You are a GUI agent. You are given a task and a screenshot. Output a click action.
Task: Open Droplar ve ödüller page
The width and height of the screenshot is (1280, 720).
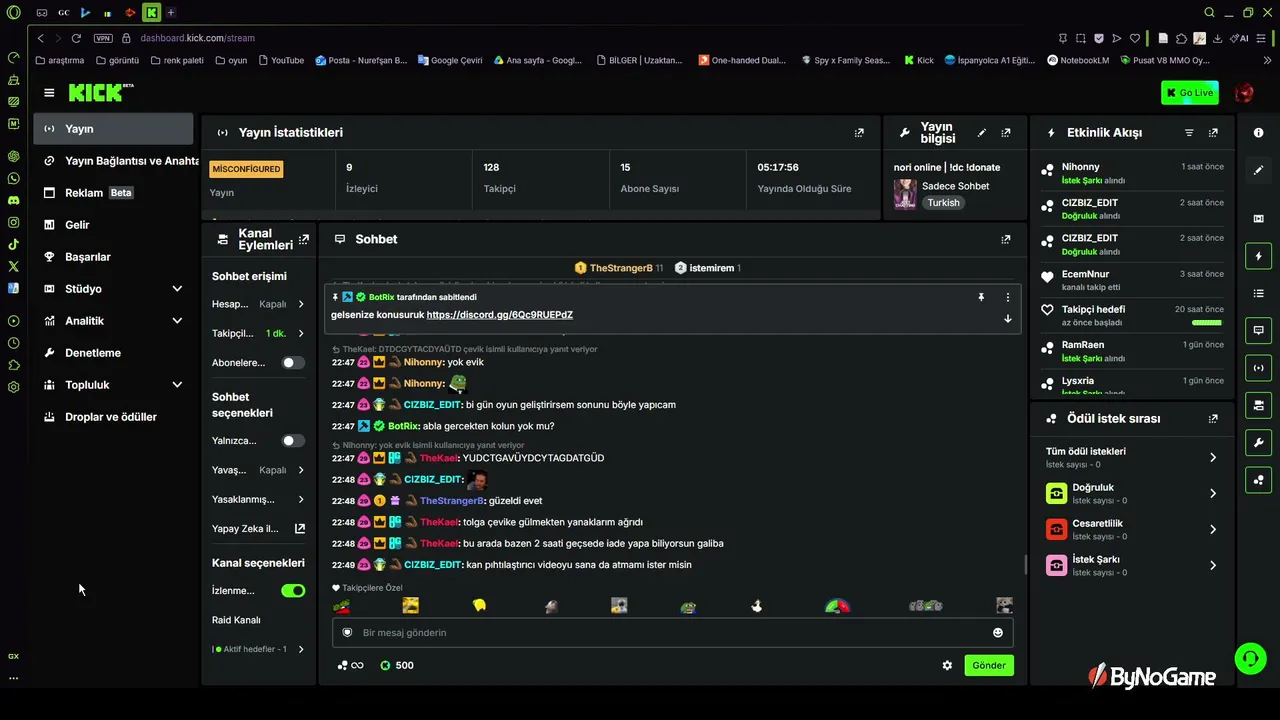pos(113,417)
